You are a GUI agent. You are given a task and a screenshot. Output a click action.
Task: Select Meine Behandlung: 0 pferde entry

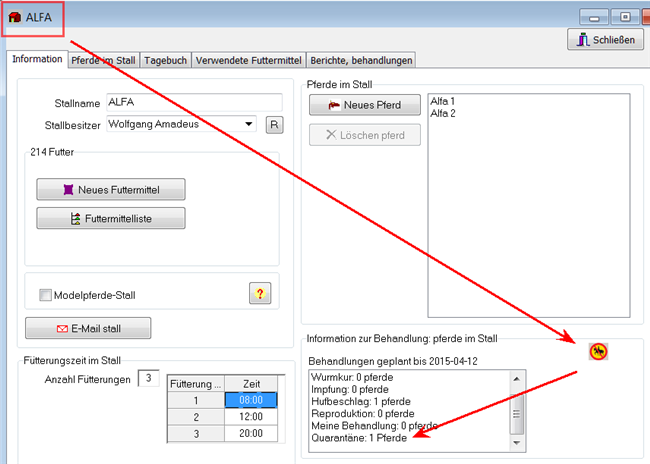[x=374, y=425]
